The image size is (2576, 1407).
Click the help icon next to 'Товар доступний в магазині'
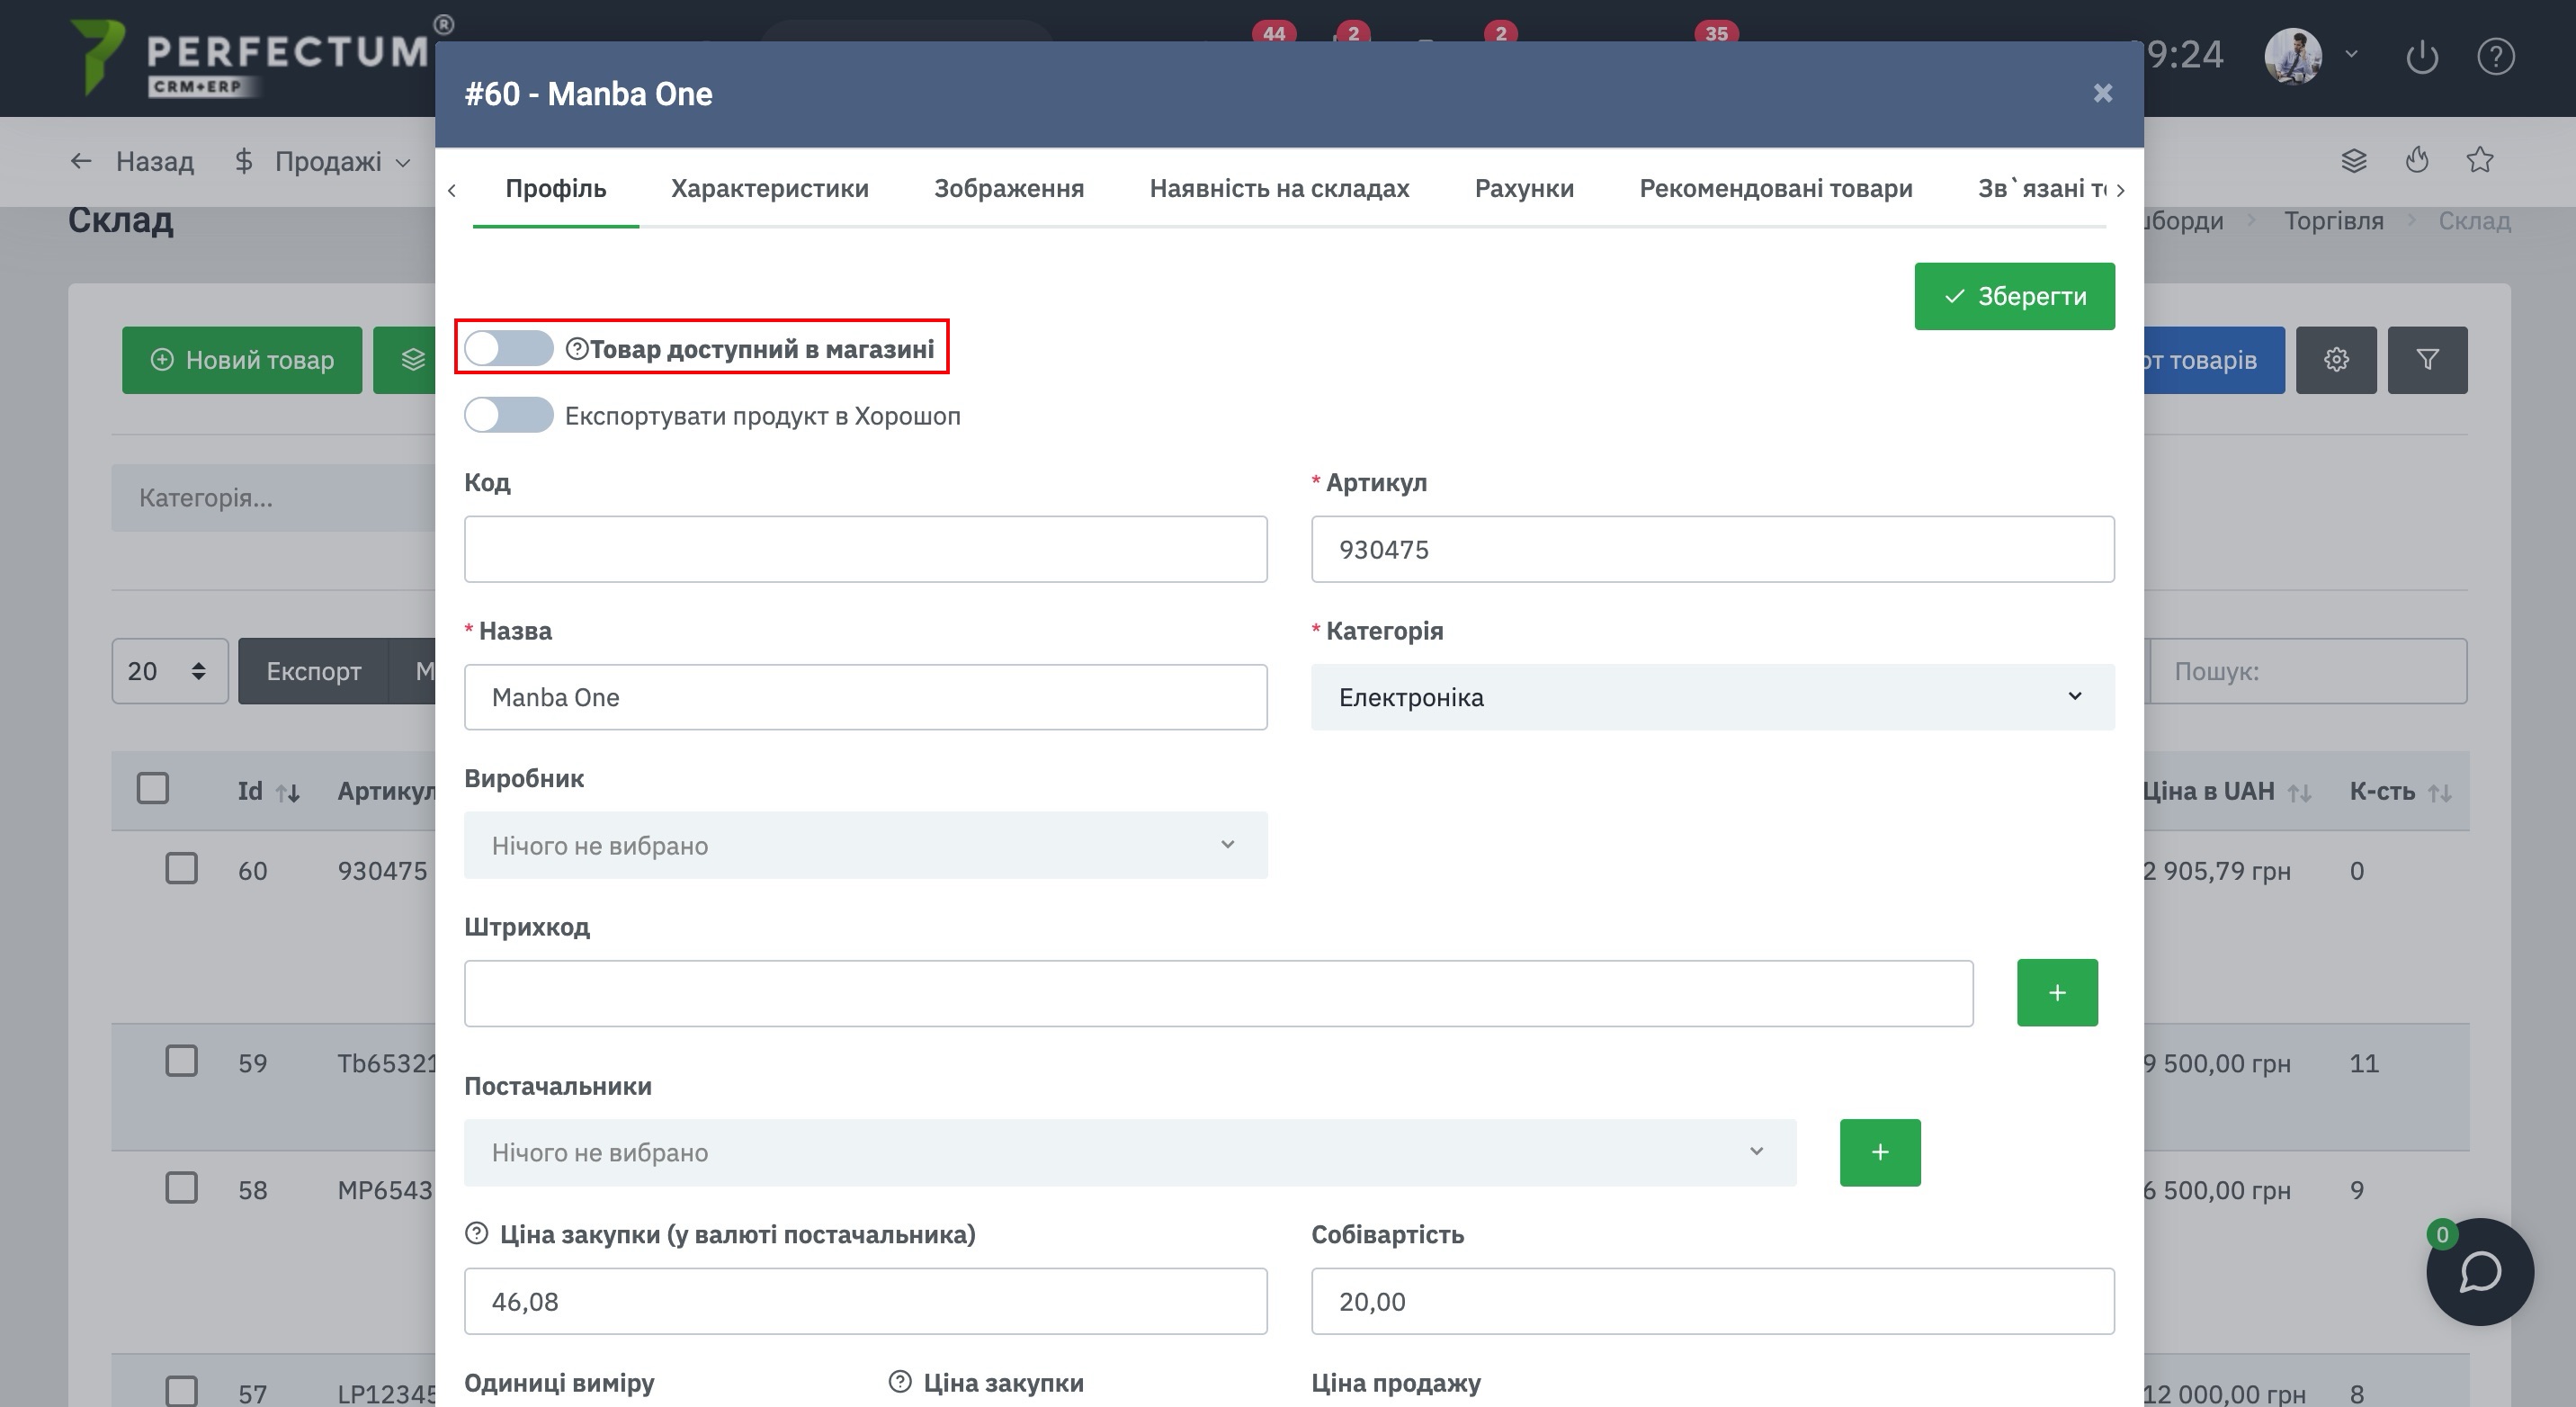coord(577,348)
